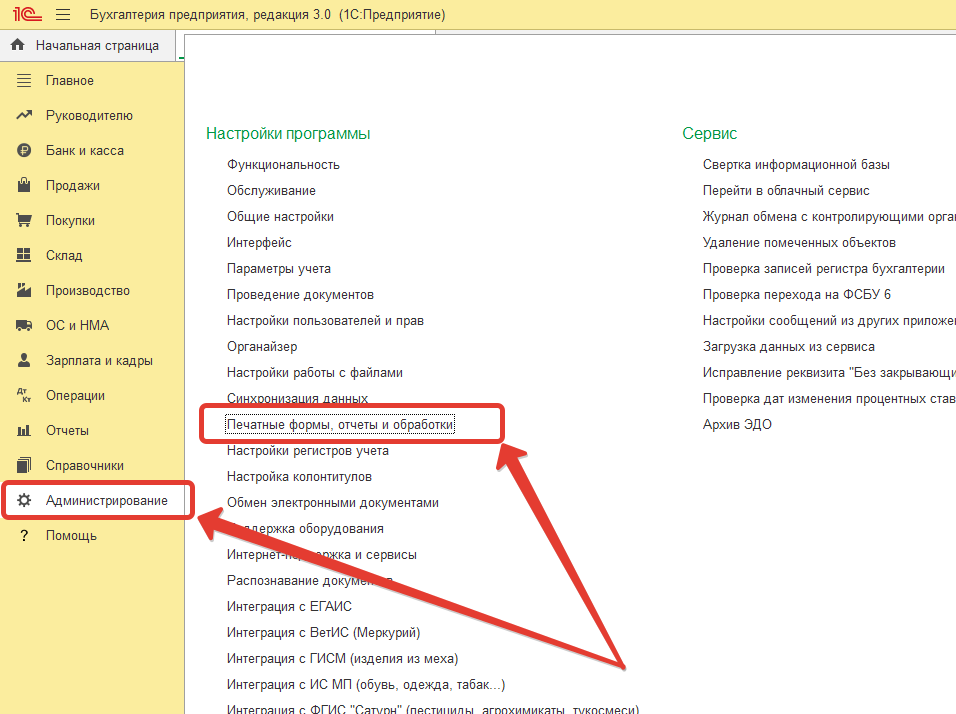
Task: Click the Операции Дт/Кт icon
Action: pyautogui.click(x=24, y=395)
